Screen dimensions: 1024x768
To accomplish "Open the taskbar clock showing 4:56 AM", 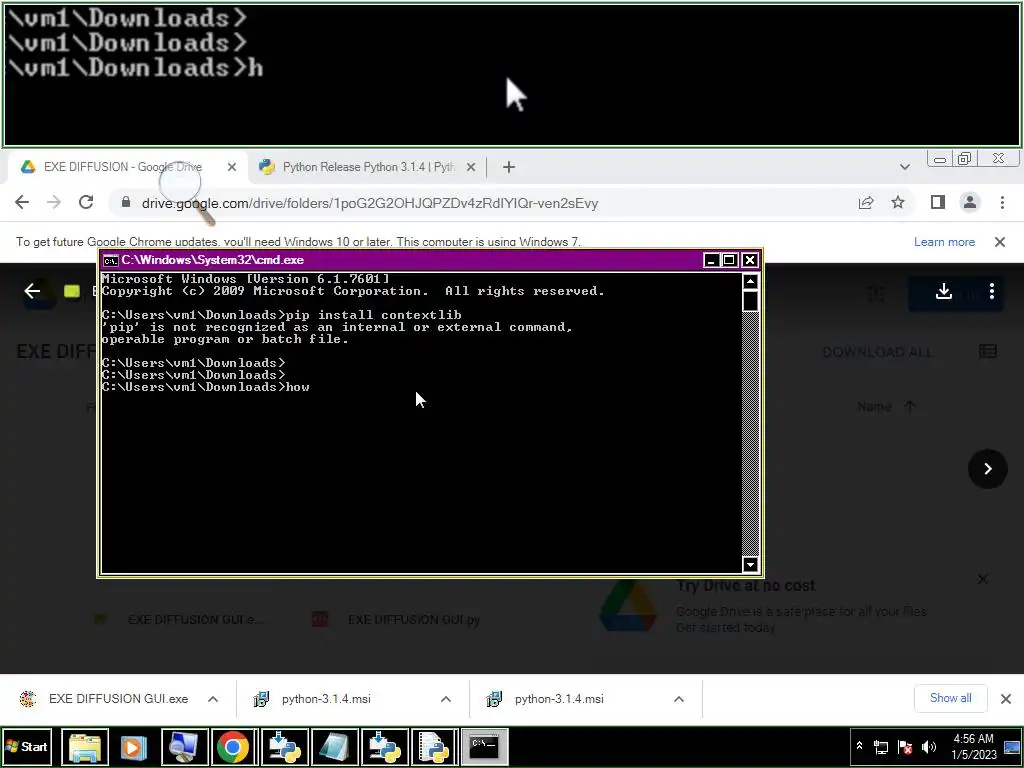I will [974, 746].
